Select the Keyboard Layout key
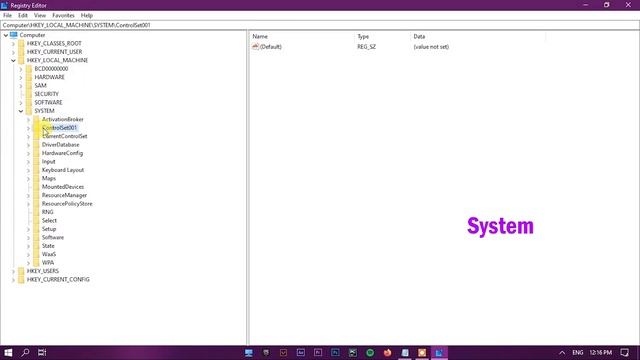This screenshot has width=640, height=360. click(63, 170)
